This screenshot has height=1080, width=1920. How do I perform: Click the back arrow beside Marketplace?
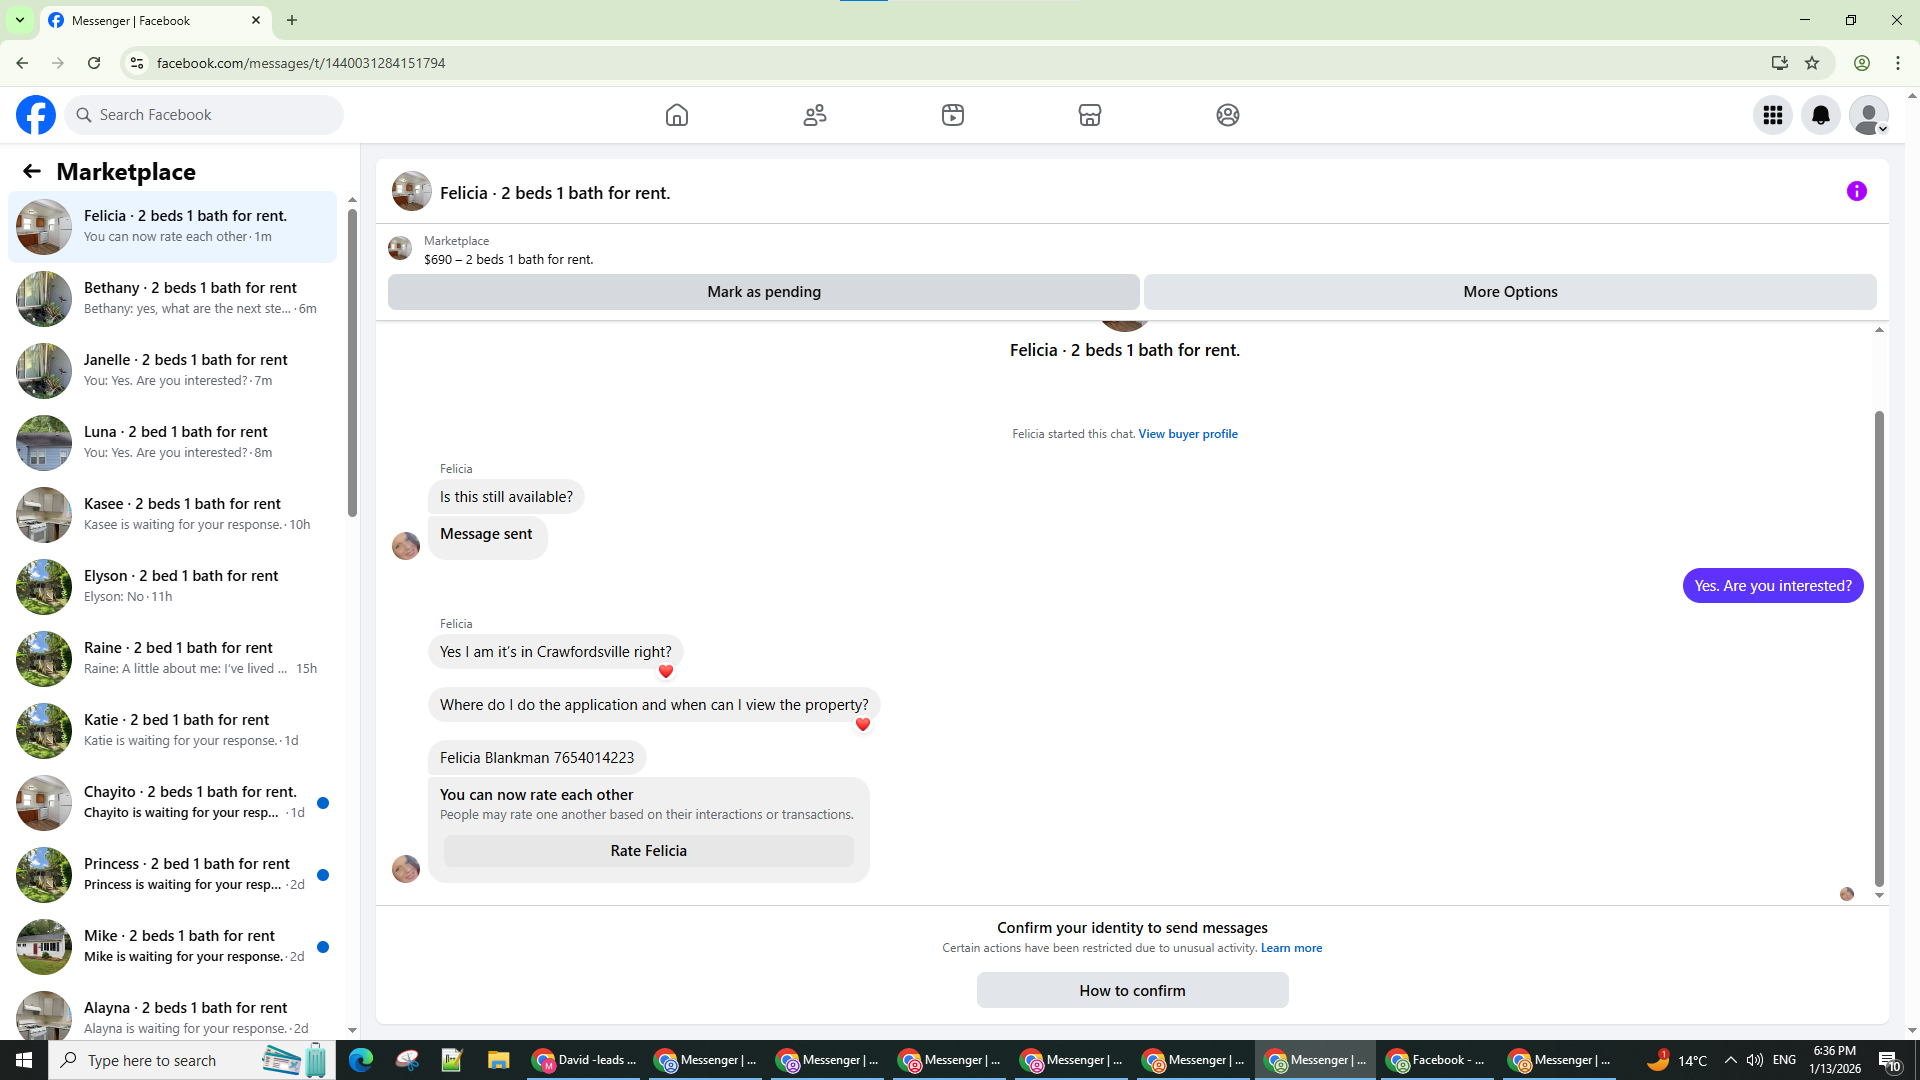point(32,172)
